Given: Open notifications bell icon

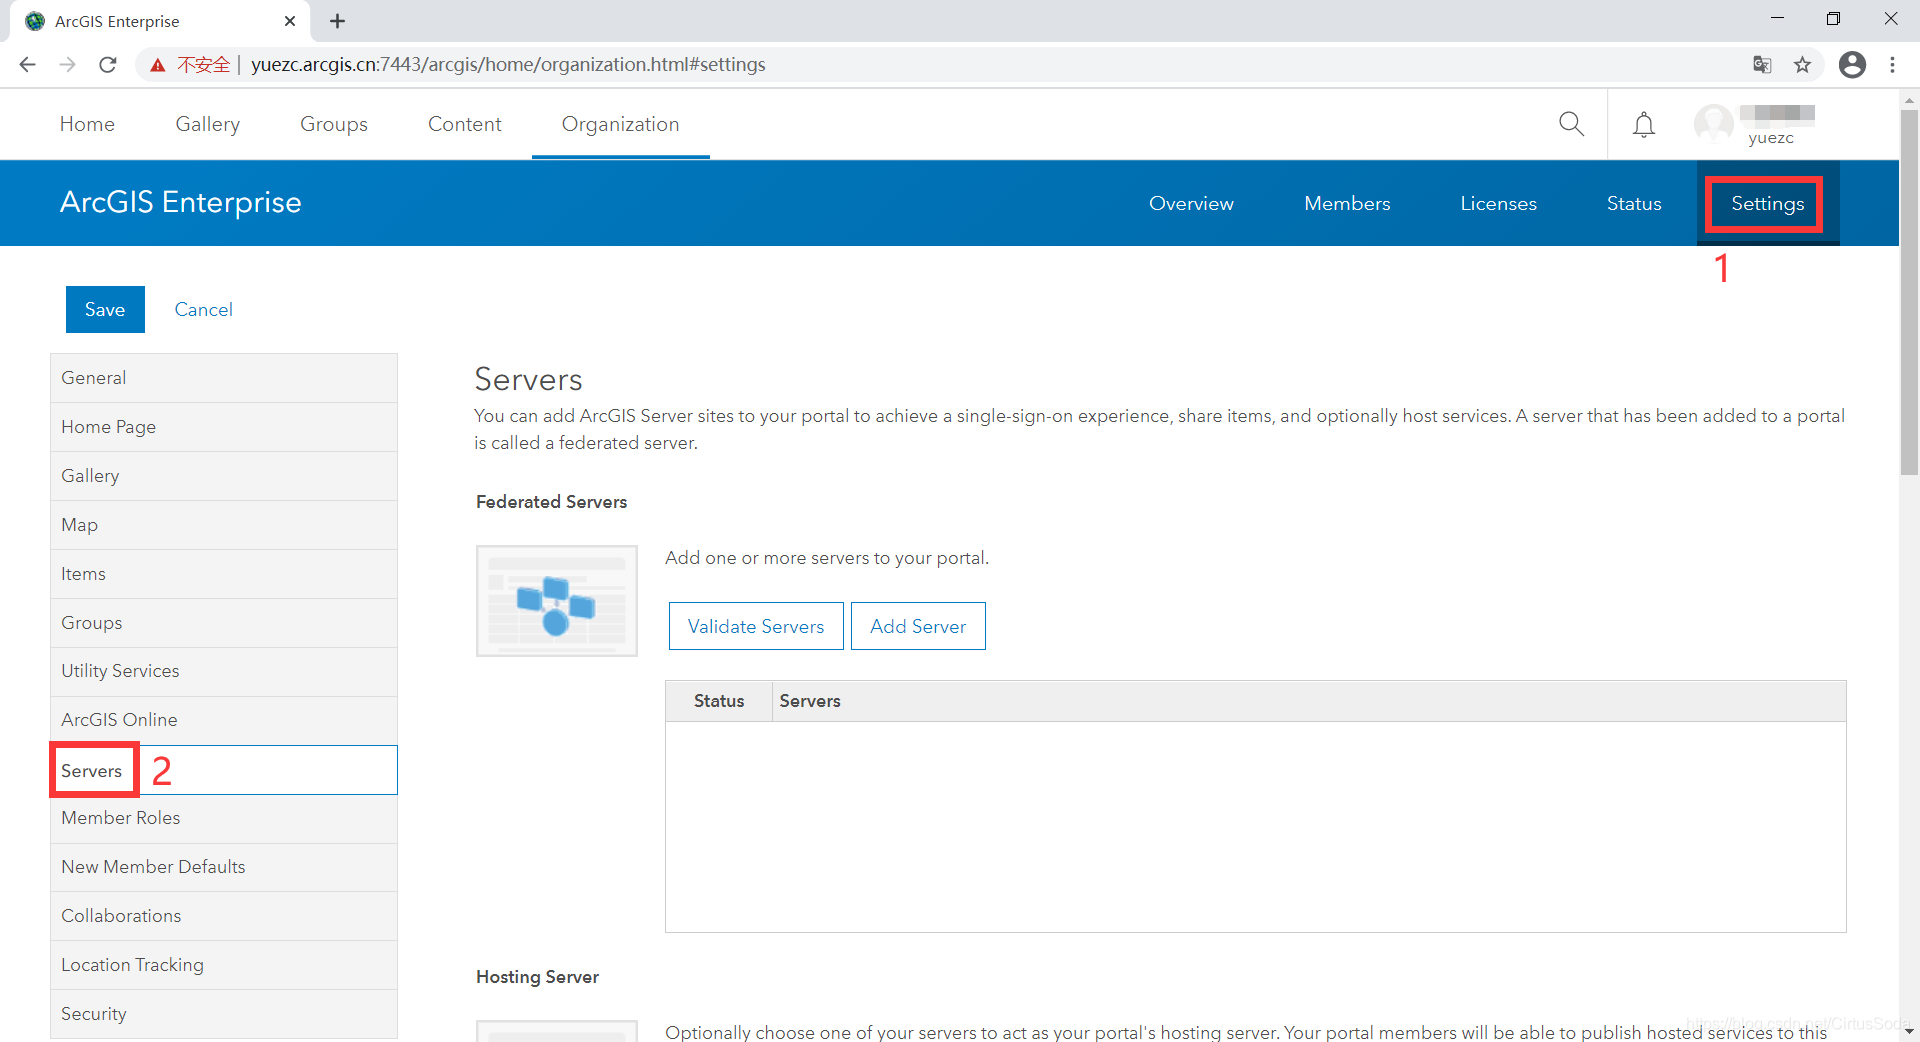Looking at the screenshot, I should tap(1644, 125).
